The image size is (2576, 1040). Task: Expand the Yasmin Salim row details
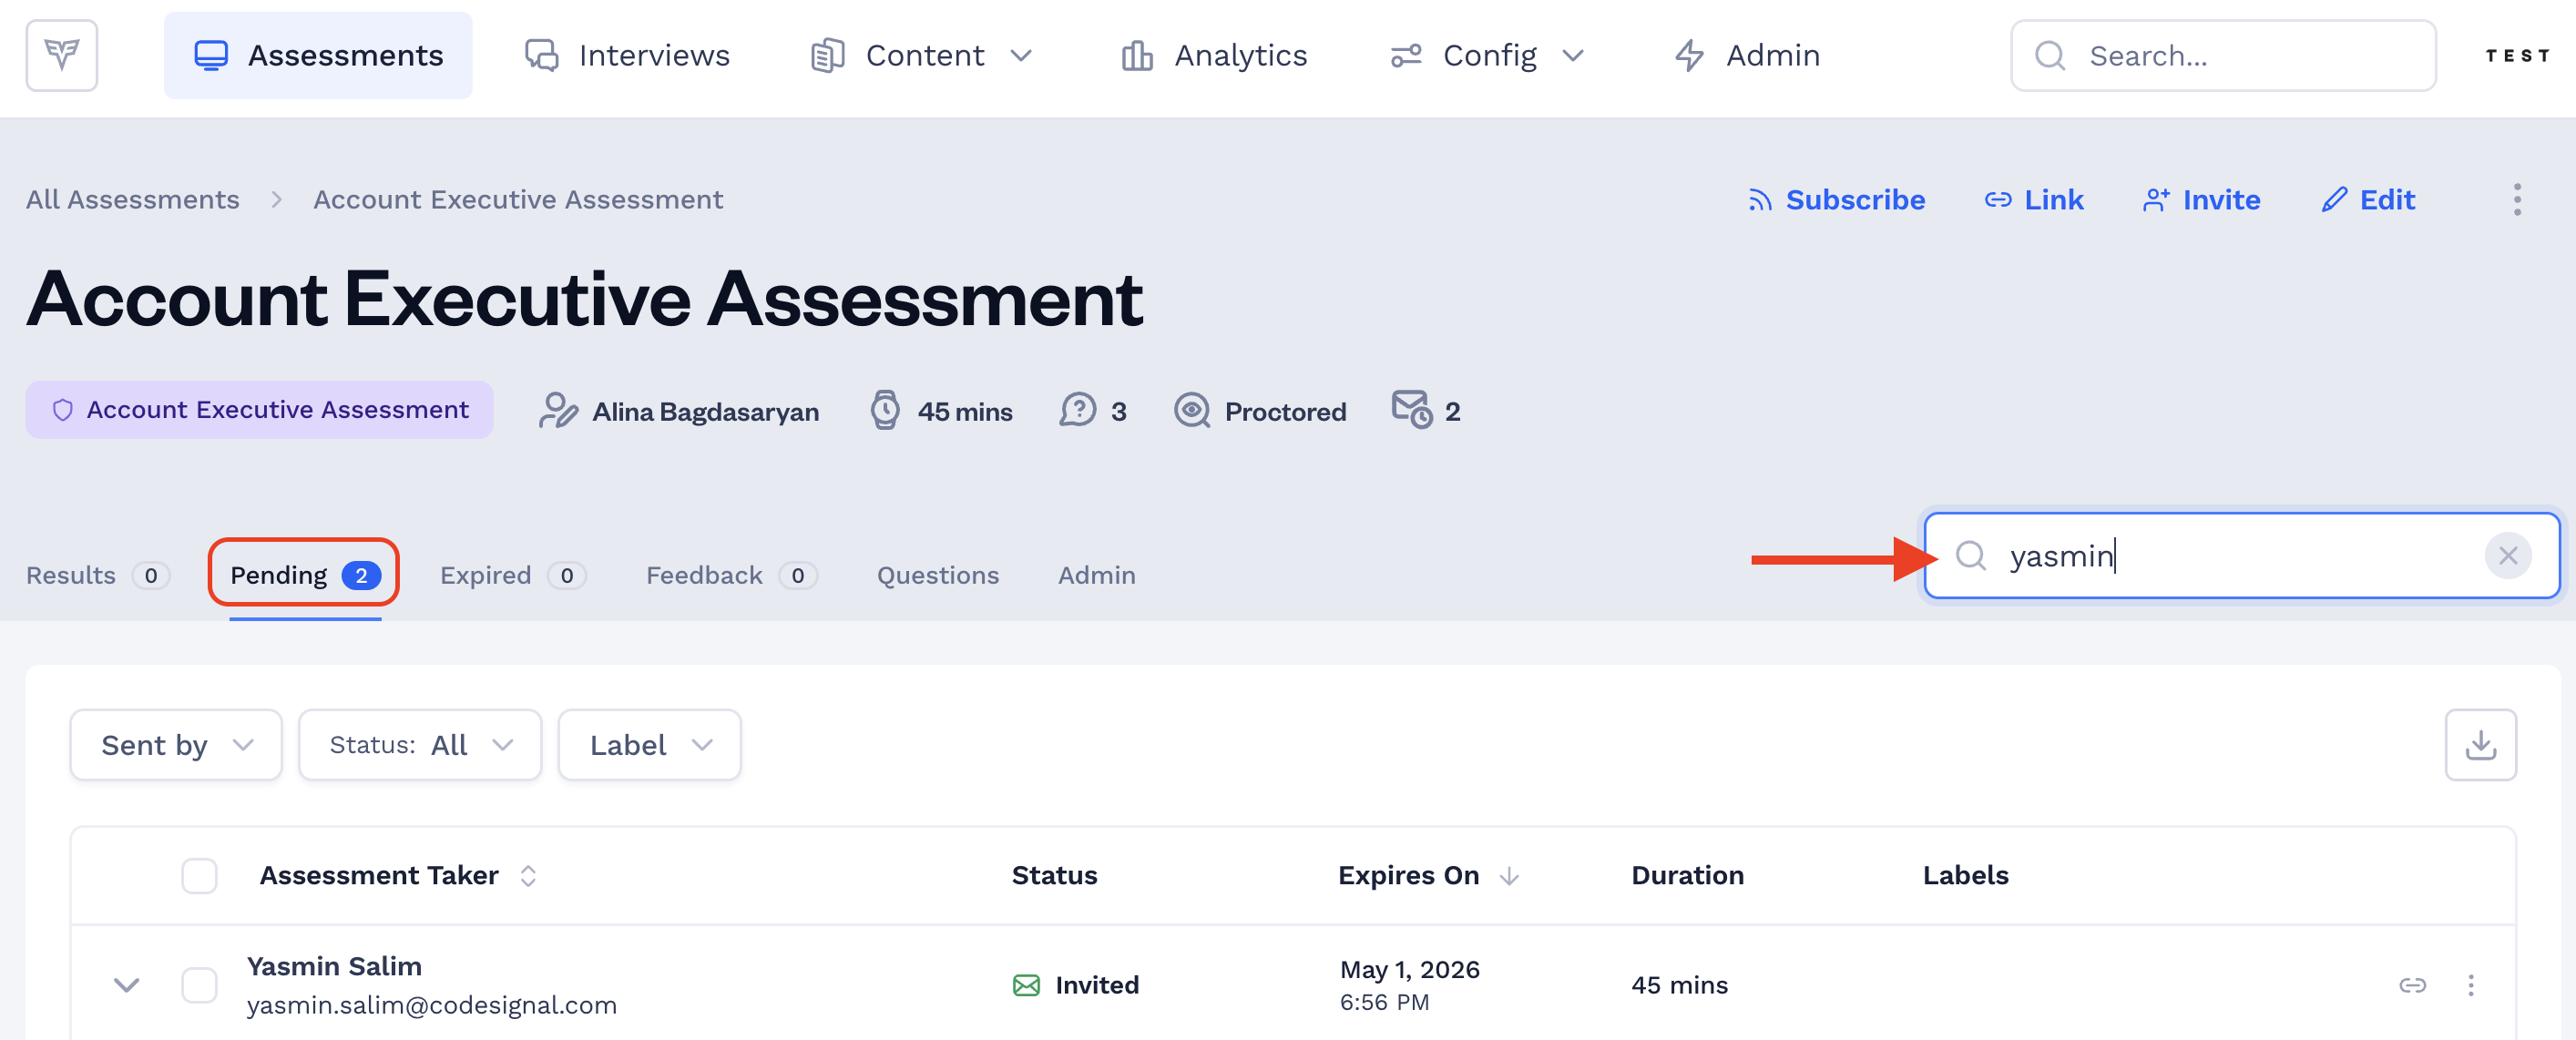click(x=126, y=985)
